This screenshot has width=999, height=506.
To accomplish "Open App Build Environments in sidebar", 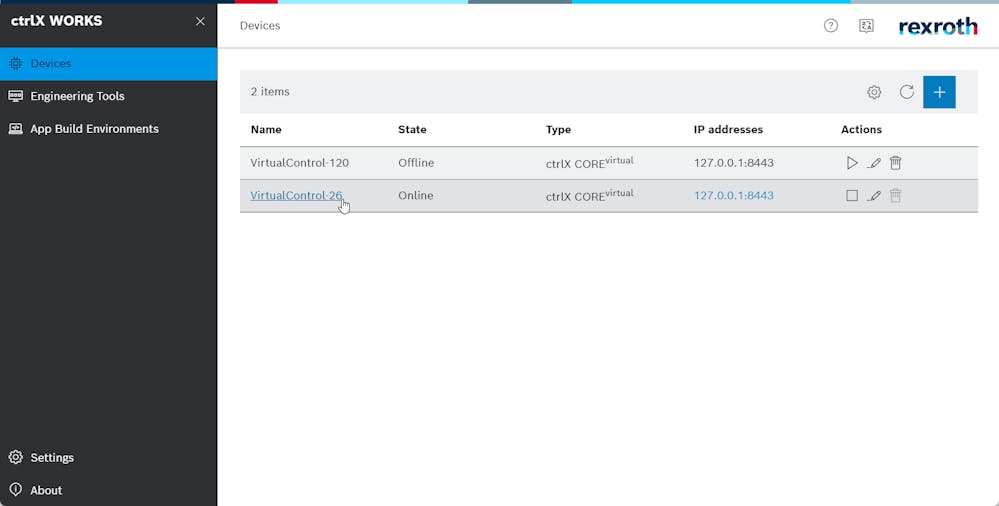I will 108,129.
